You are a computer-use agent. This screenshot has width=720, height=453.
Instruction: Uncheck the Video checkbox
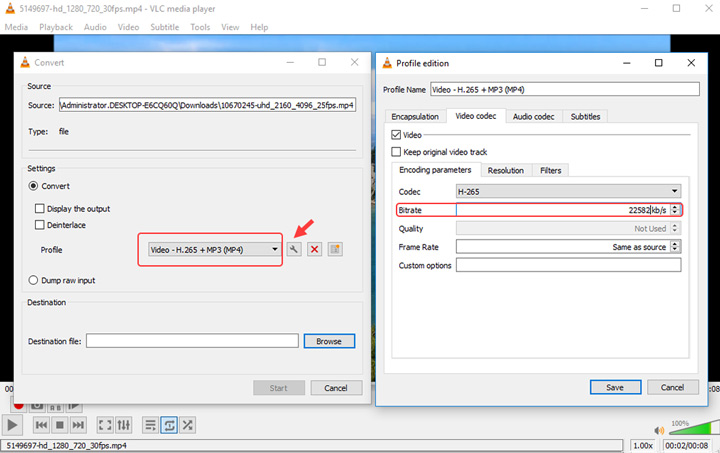(x=396, y=135)
